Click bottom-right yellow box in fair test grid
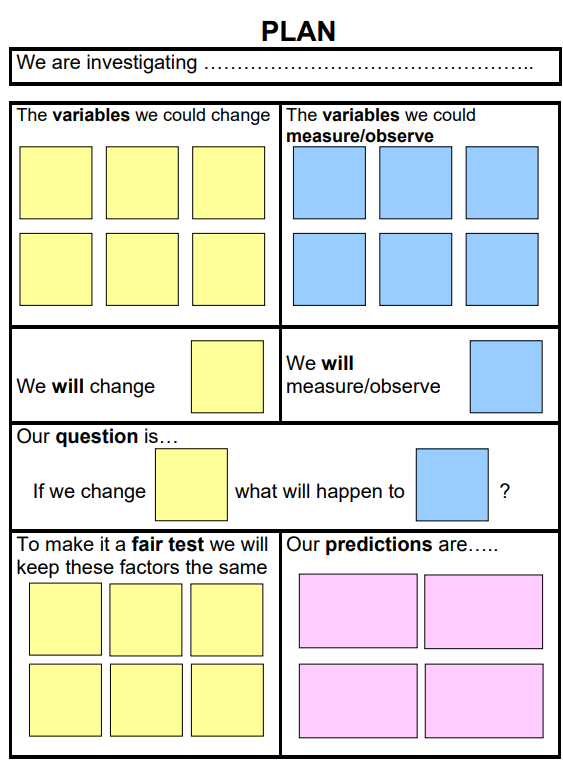This screenshot has height=766, width=563. (x=227, y=700)
